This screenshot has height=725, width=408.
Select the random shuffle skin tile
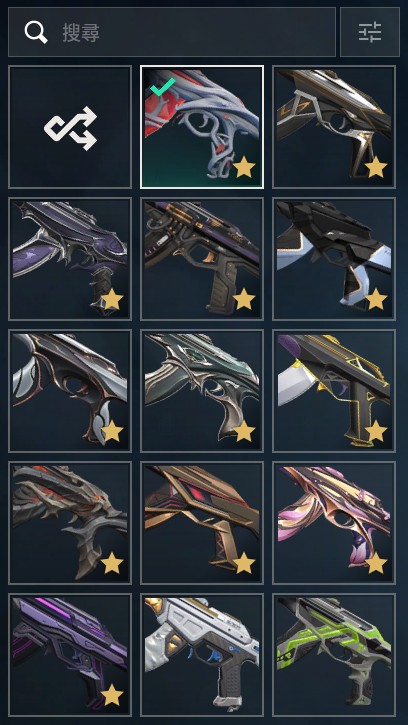pyautogui.click(x=70, y=127)
